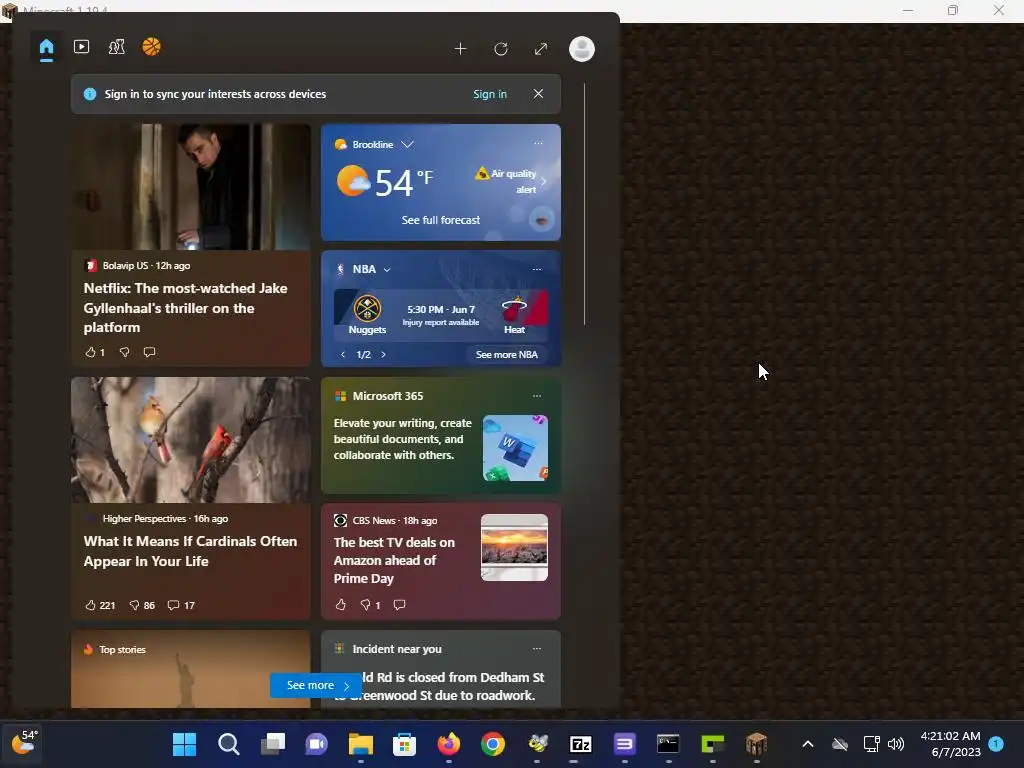The height and width of the screenshot is (768, 1024).
Task: Like the CBS News TV deals article
Action: 341,605
